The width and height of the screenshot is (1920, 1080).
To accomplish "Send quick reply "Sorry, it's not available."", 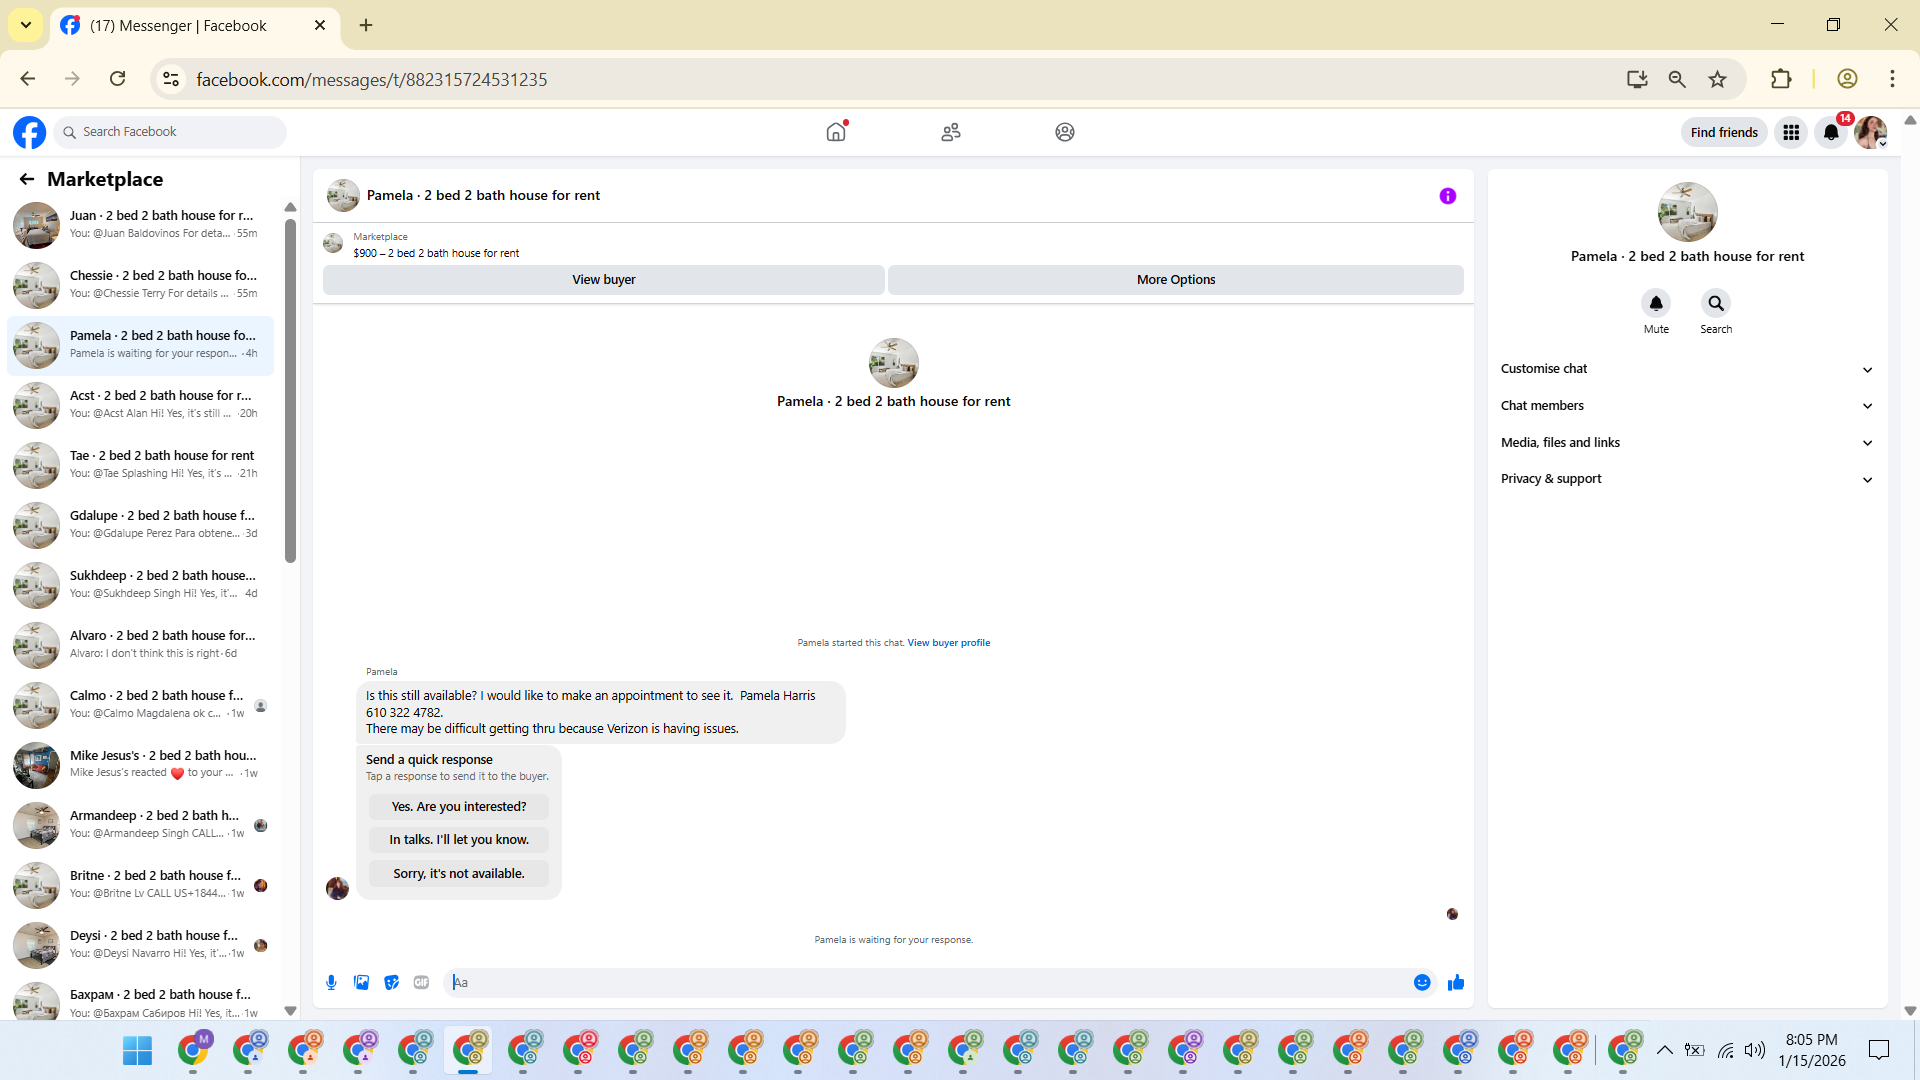I will 458,874.
